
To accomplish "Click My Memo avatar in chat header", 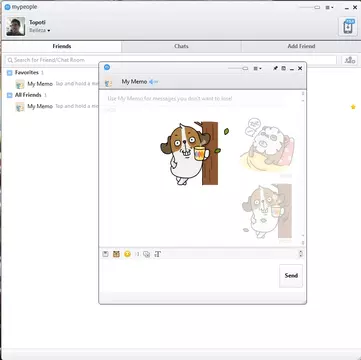I will pyautogui.click(x=108, y=82).
